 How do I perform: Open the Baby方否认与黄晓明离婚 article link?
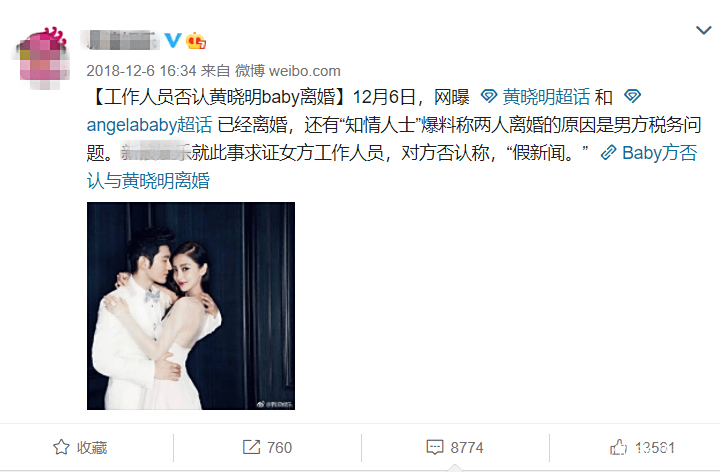pyautogui.click(x=392, y=167)
